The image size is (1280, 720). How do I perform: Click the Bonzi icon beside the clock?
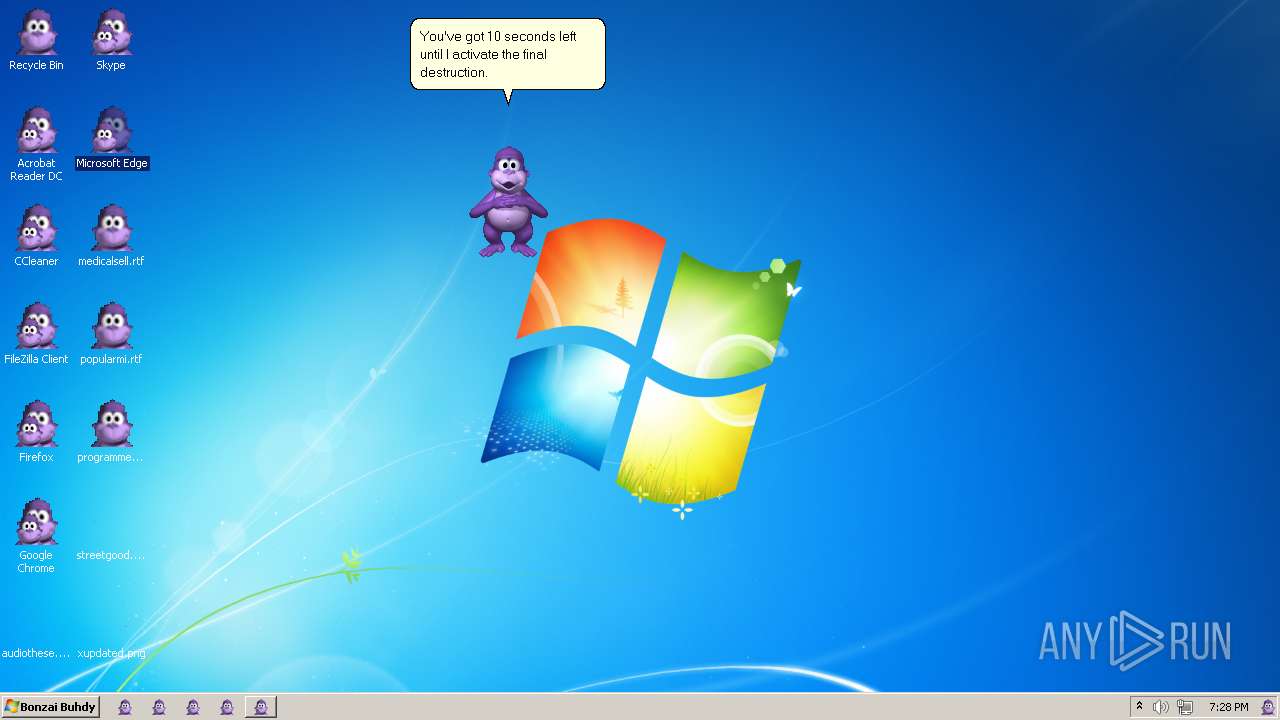[x=1268, y=707]
